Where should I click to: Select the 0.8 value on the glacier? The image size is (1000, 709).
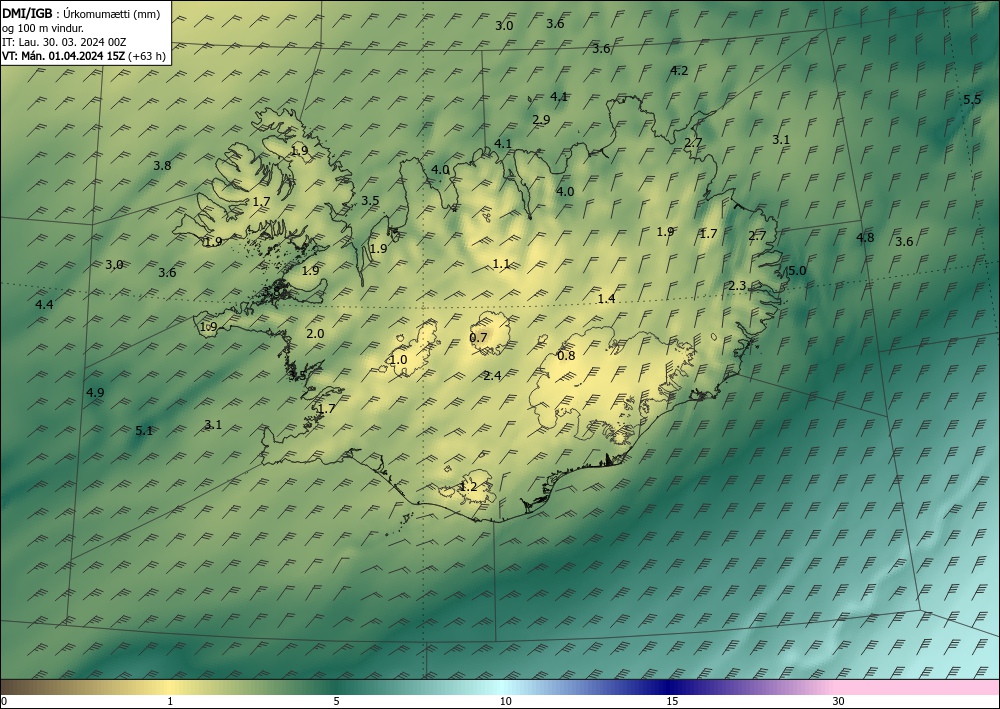point(566,356)
